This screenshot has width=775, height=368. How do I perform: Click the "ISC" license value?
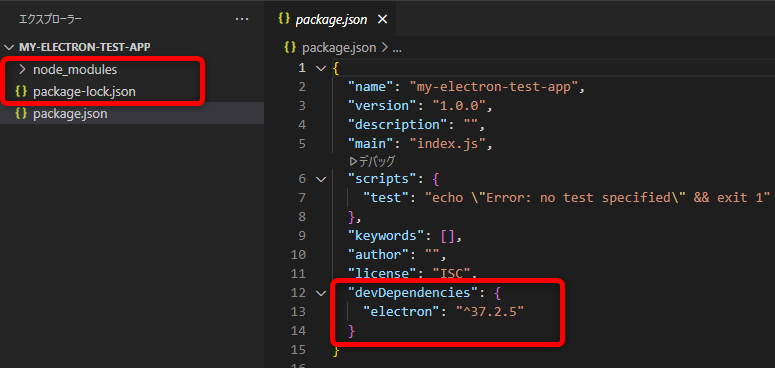pyautogui.click(x=451, y=273)
